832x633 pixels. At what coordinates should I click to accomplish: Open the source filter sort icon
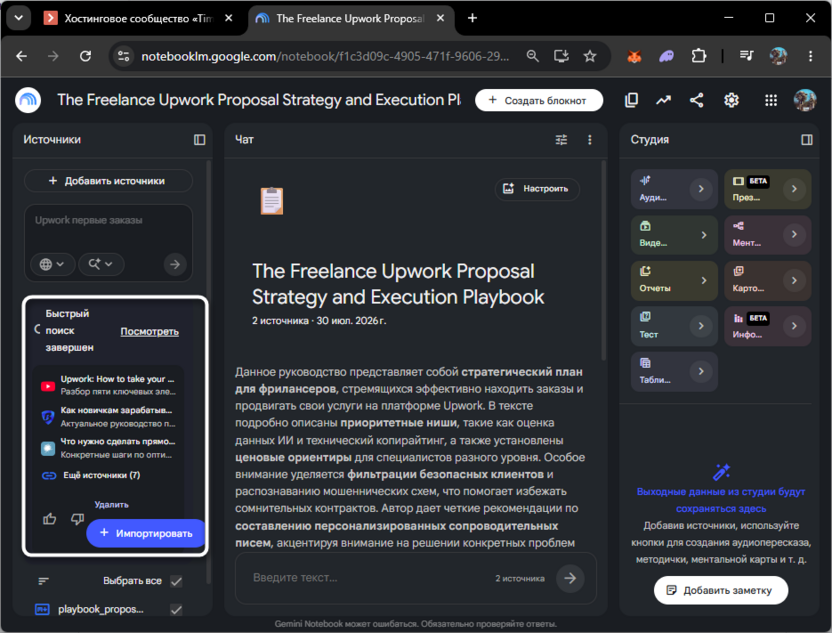point(44,581)
